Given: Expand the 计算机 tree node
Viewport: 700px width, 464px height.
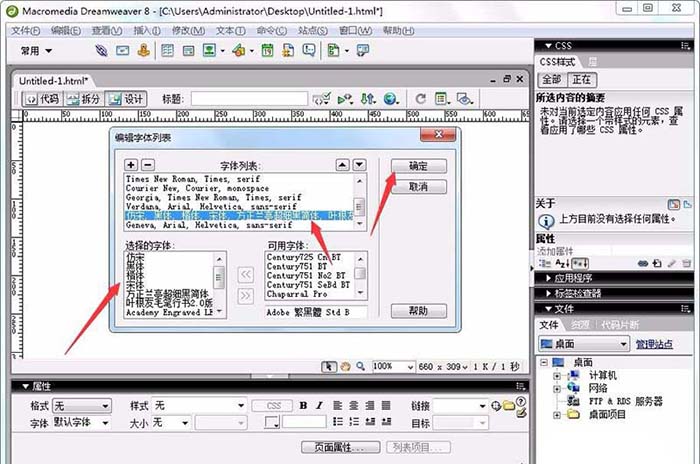Looking at the screenshot, I should click(x=557, y=376).
